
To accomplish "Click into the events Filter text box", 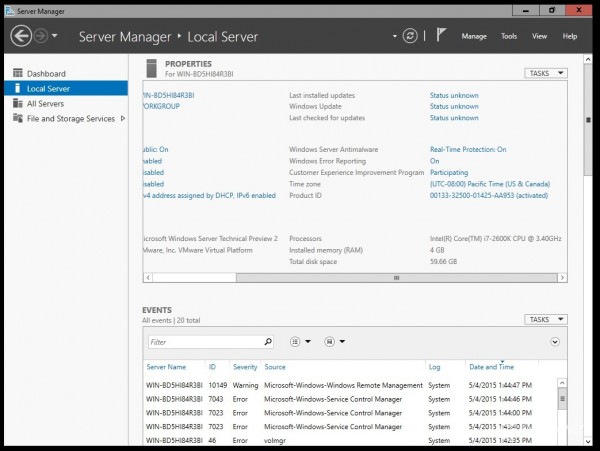I will pos(203,342).
